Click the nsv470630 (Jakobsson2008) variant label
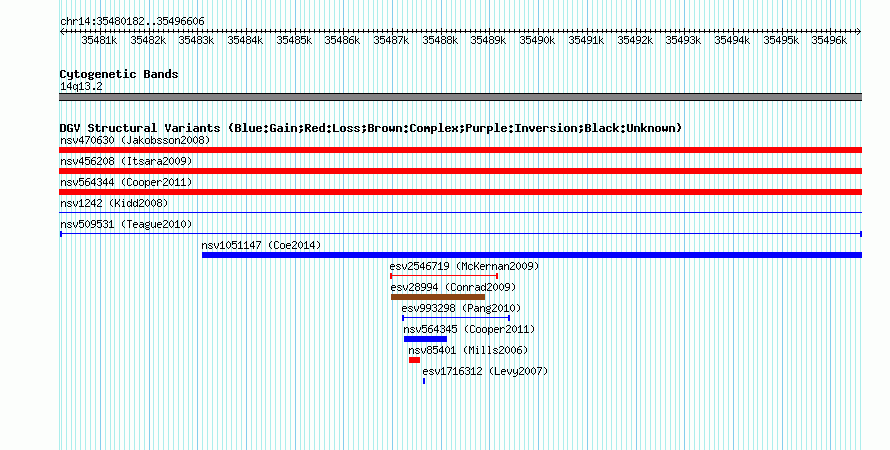This screenshot has height=450, width=890. tap(135, 140)
